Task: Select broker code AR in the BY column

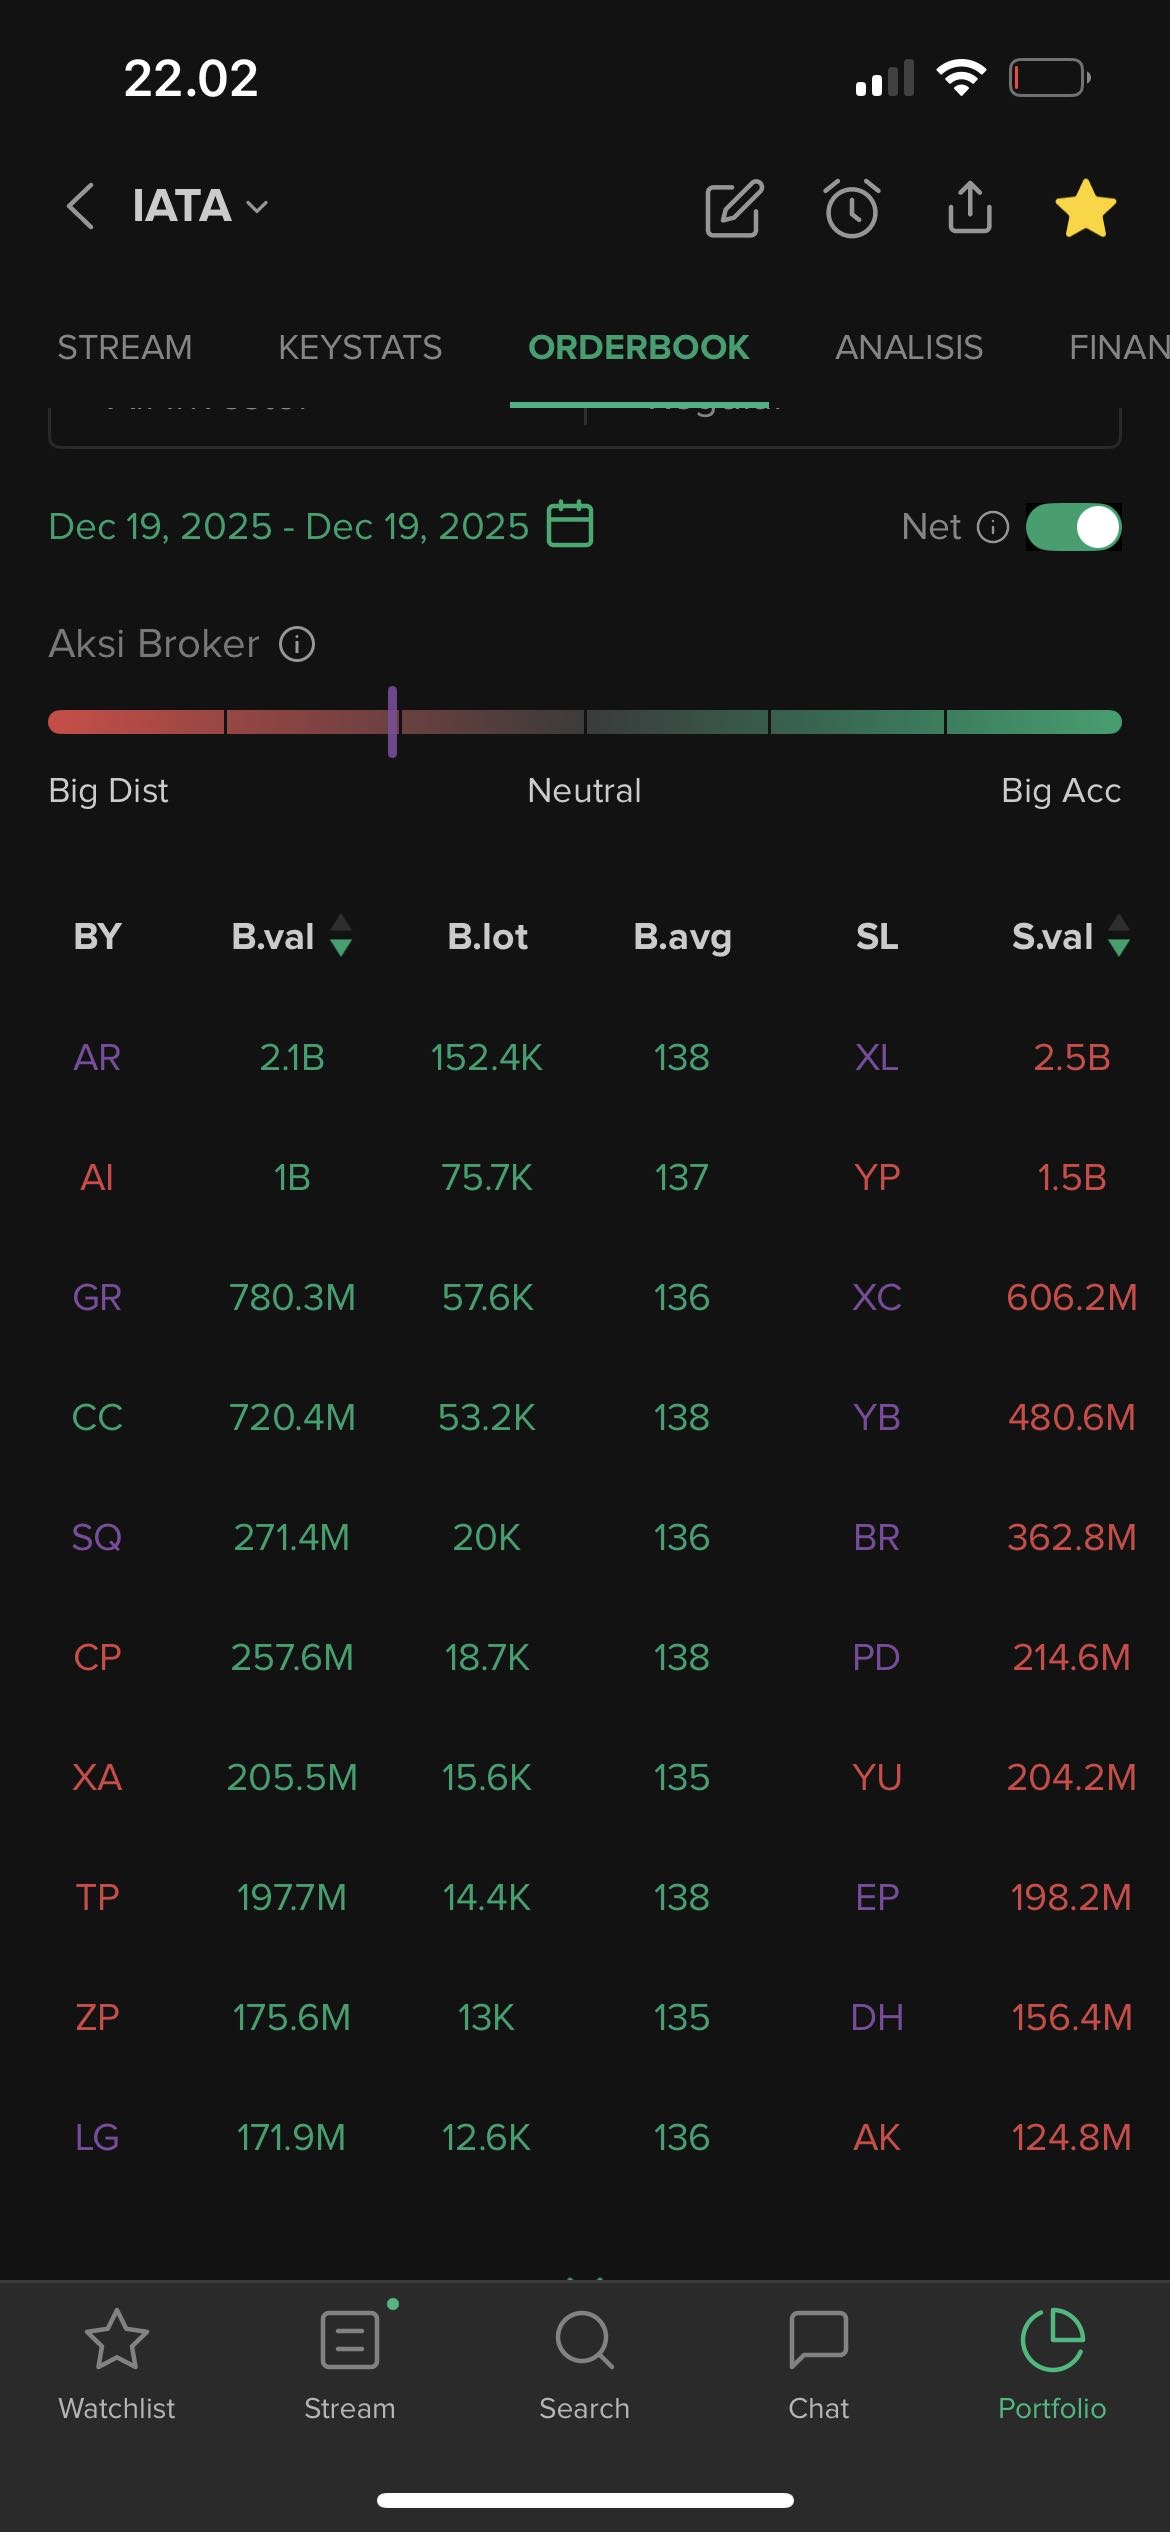Action: (97, 1057)
